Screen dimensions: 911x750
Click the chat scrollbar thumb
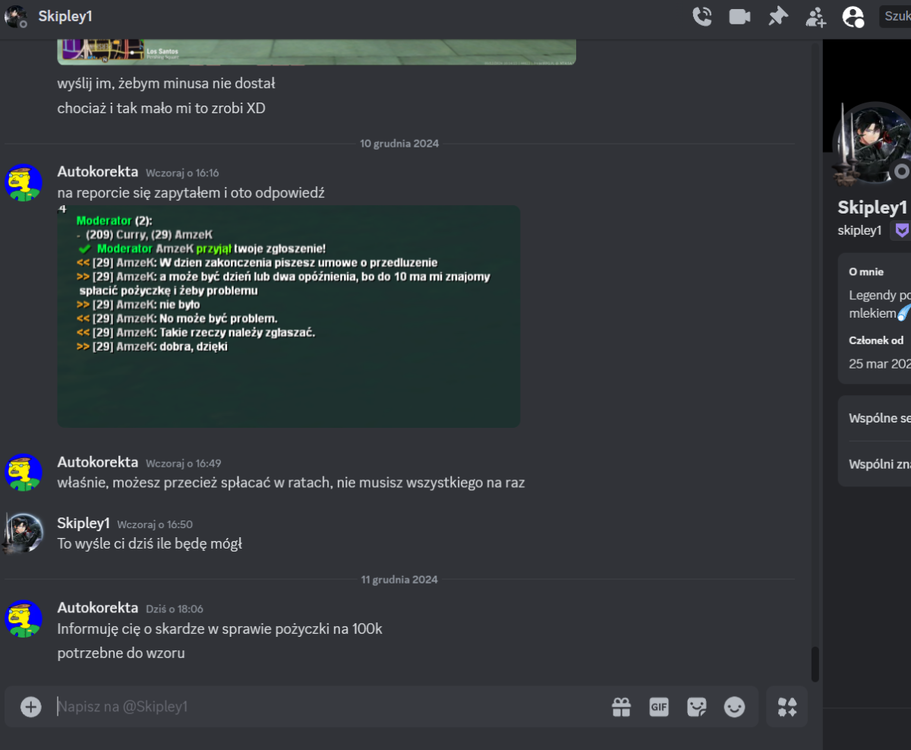815,664
